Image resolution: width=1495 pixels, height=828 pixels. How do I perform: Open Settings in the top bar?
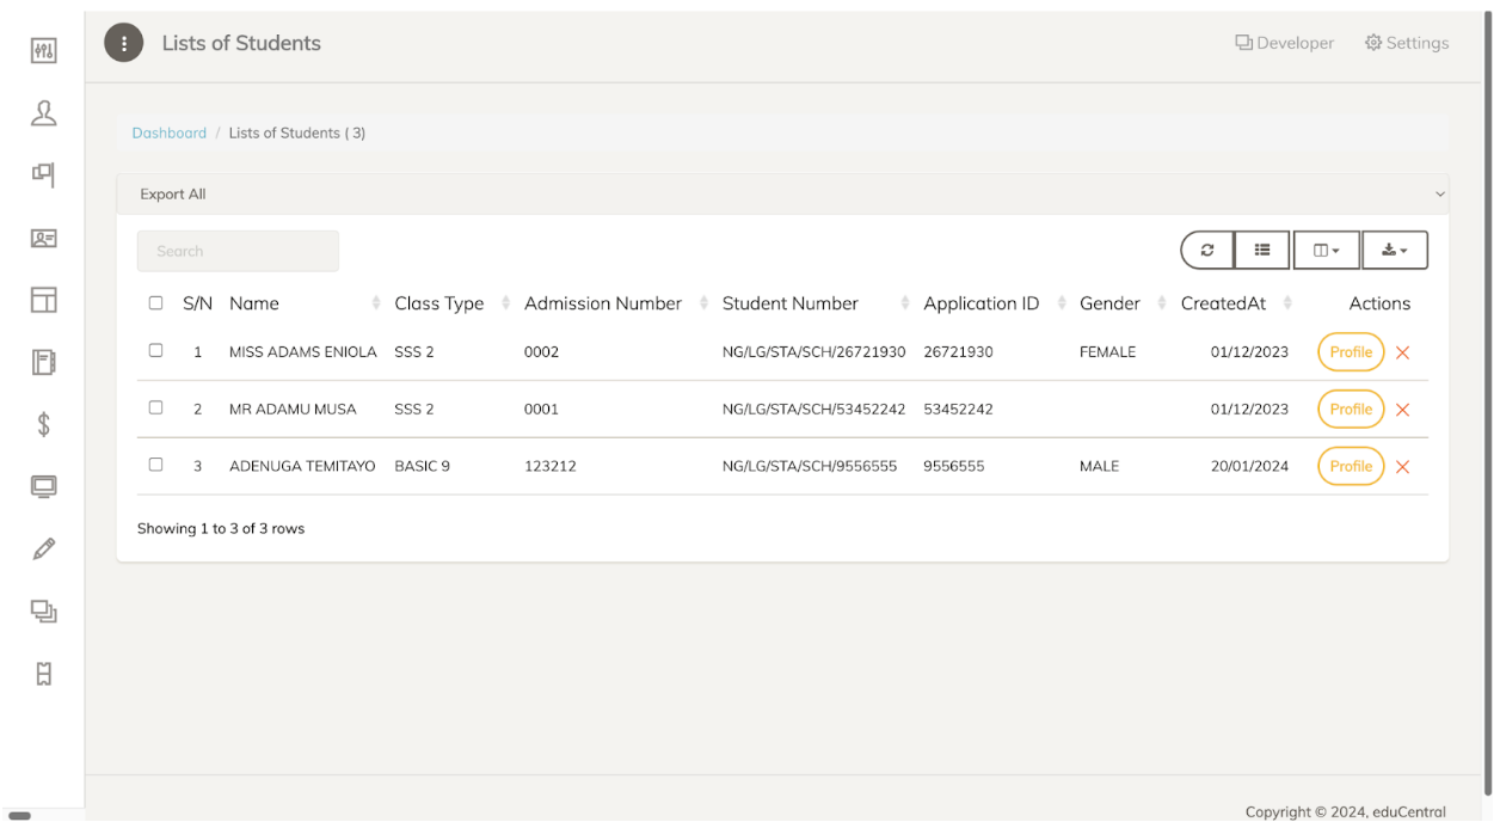click(1407, 43)
